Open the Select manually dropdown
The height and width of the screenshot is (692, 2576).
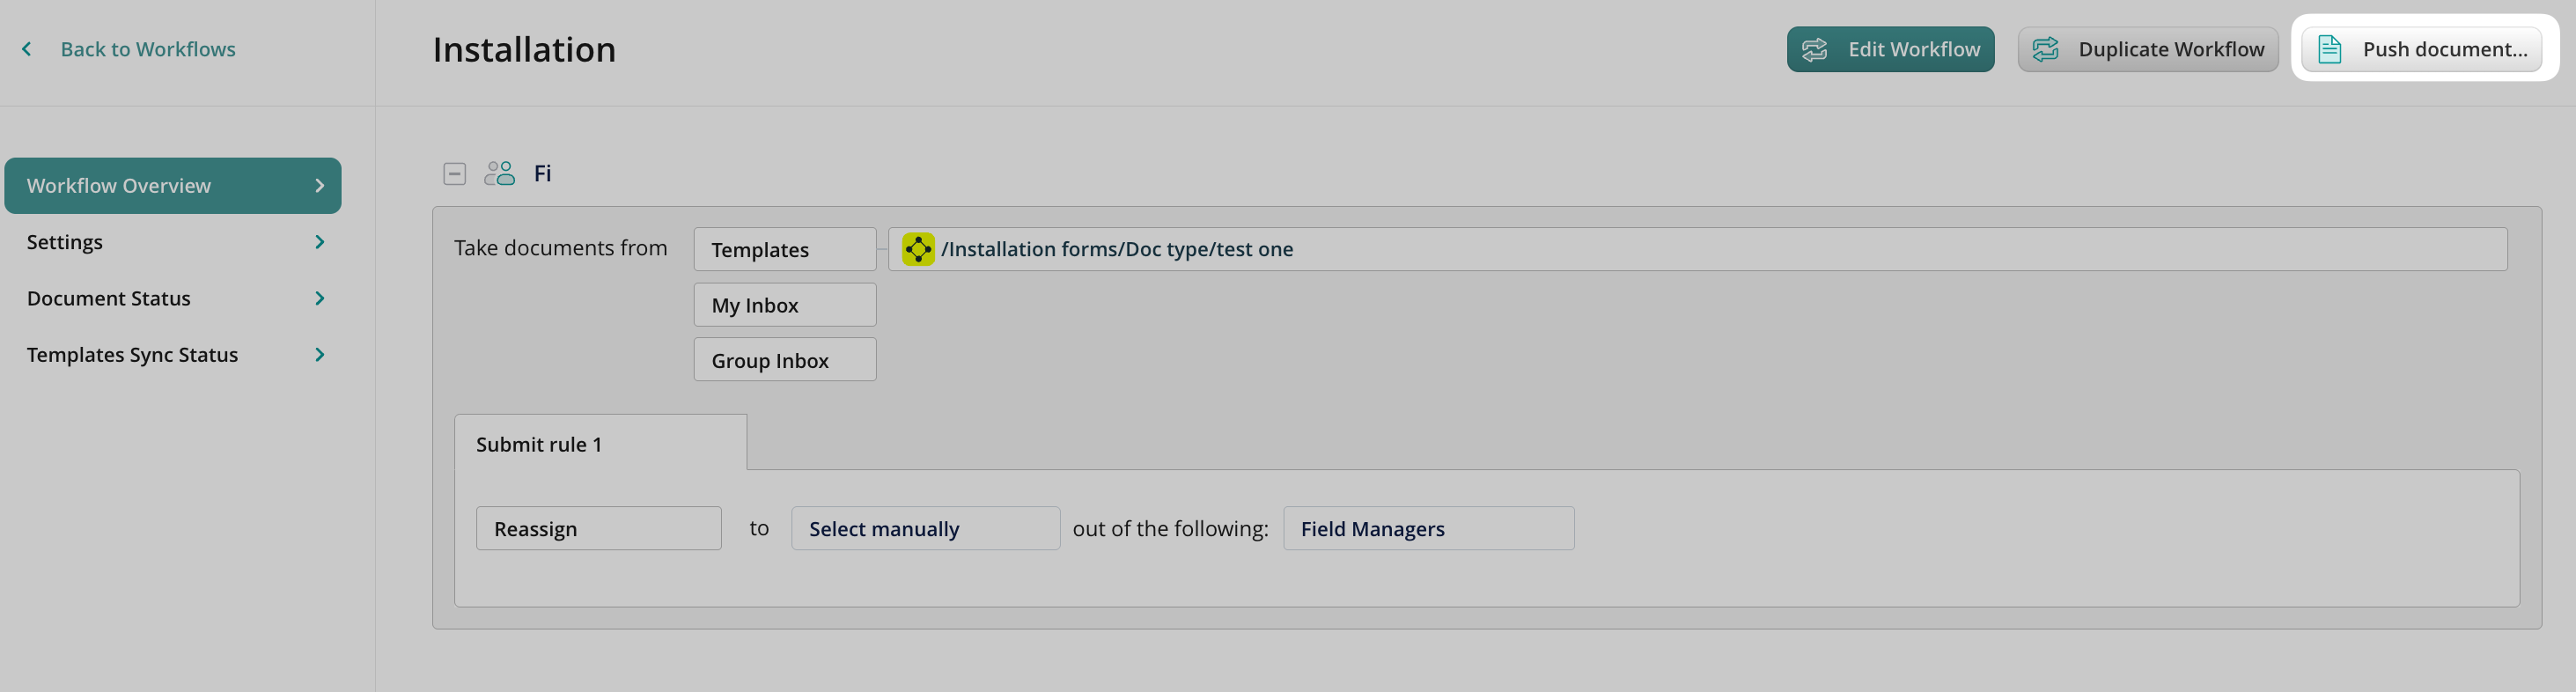click(924, 528)
